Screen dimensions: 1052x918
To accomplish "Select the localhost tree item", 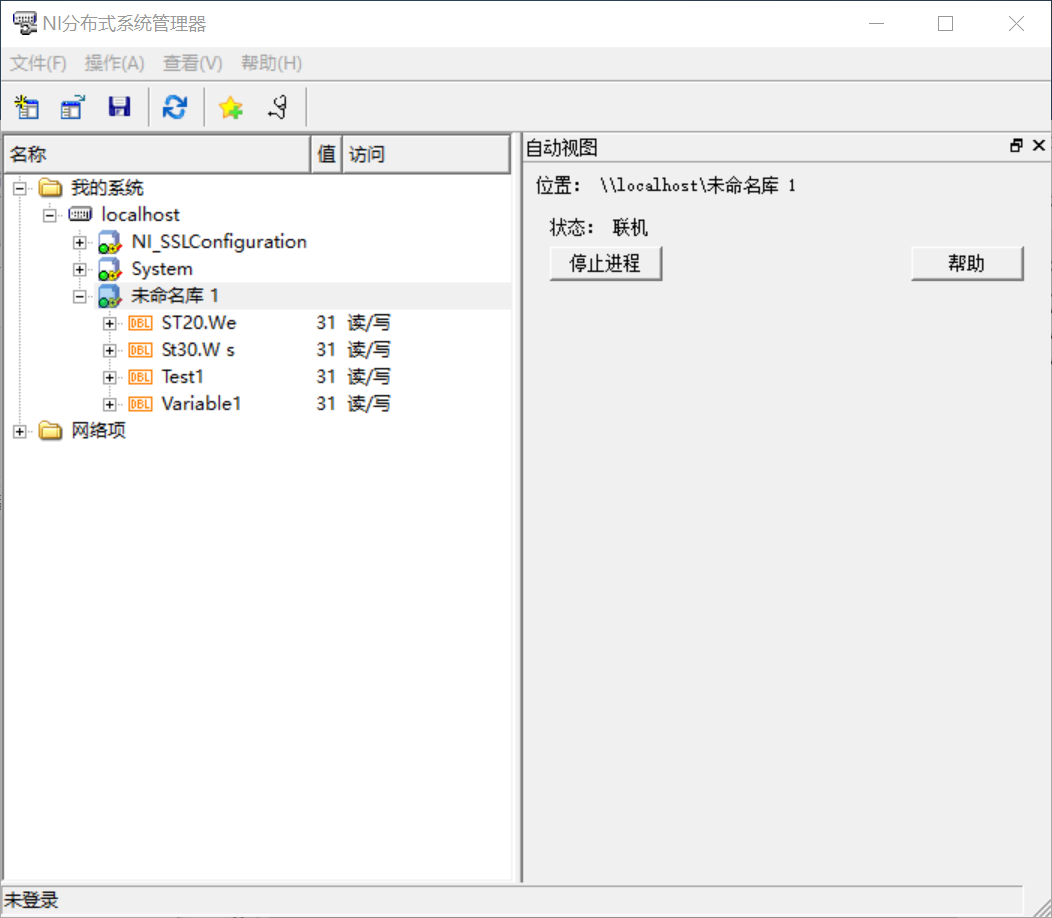I will click(x=141, y=215).
